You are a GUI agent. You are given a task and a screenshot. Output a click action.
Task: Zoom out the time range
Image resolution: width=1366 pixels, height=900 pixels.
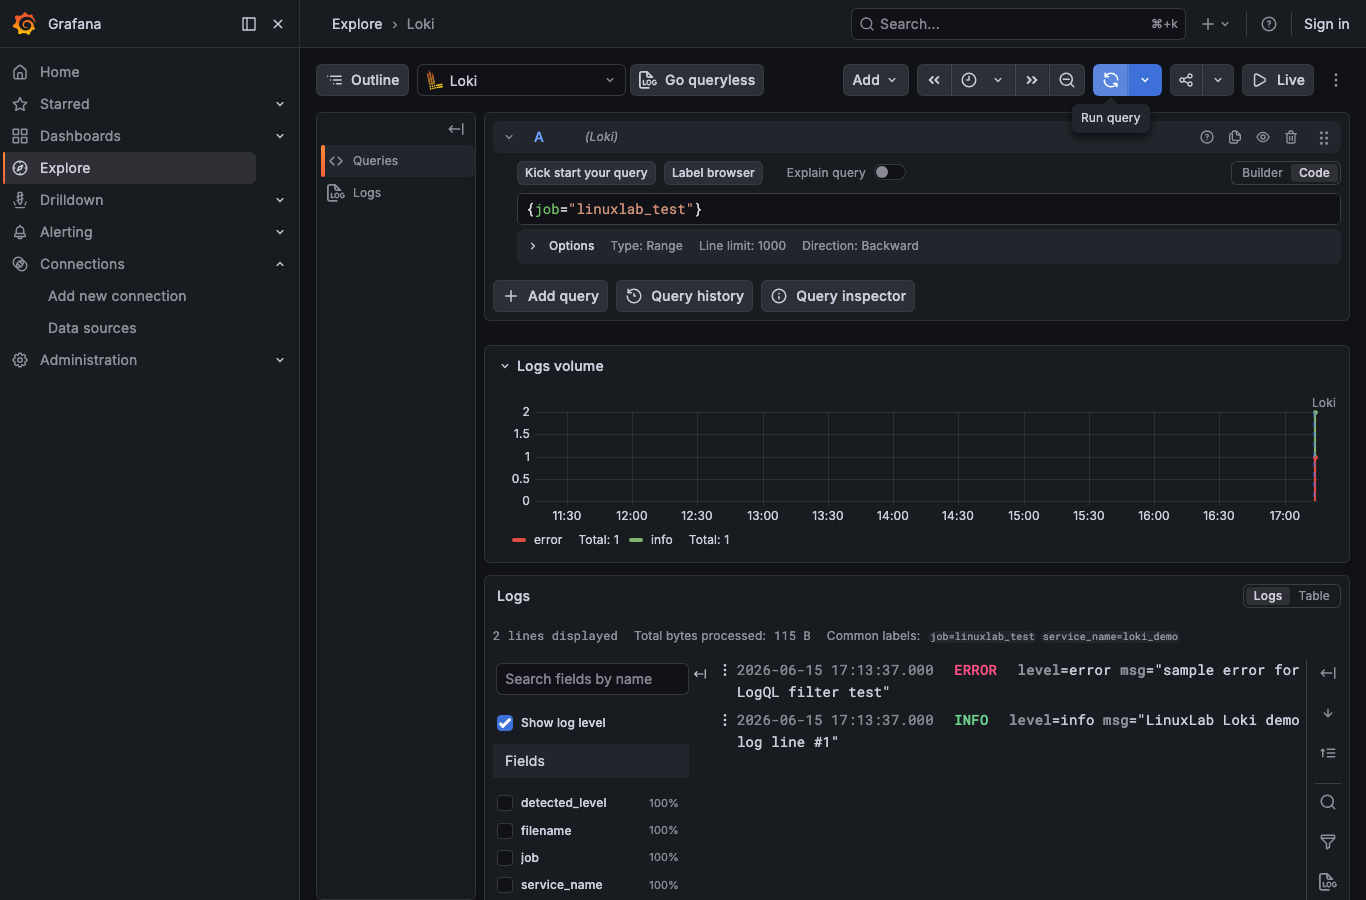coord(1067,80)
